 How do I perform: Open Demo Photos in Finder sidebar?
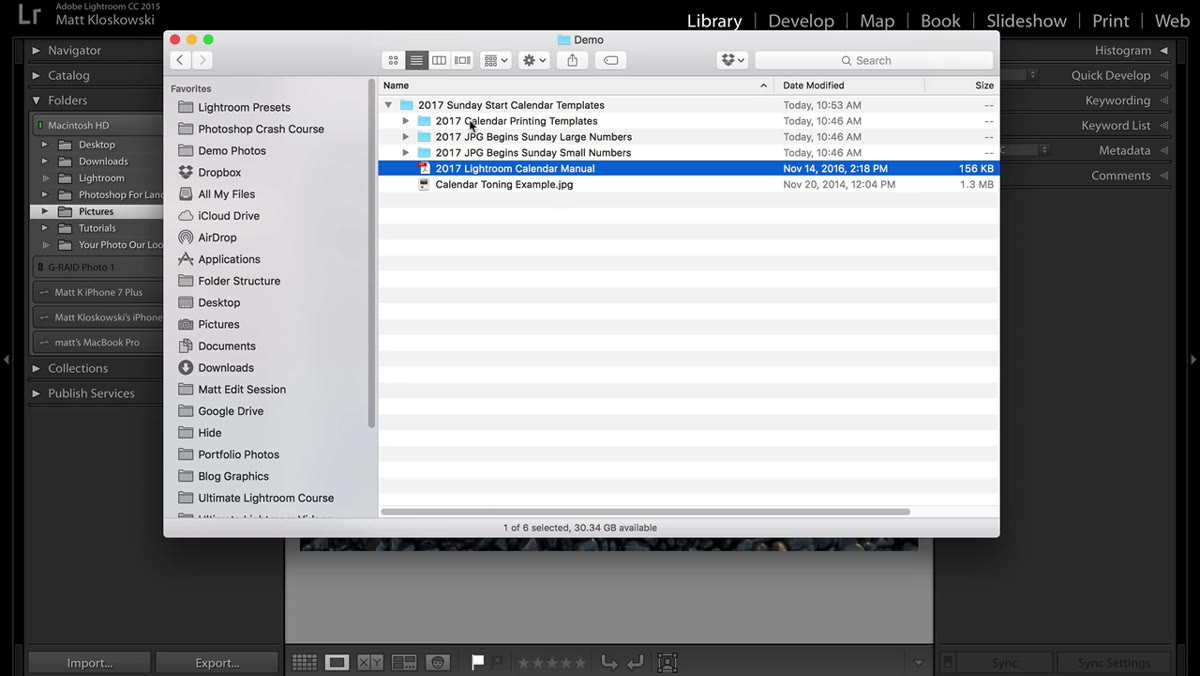[231, 151]
